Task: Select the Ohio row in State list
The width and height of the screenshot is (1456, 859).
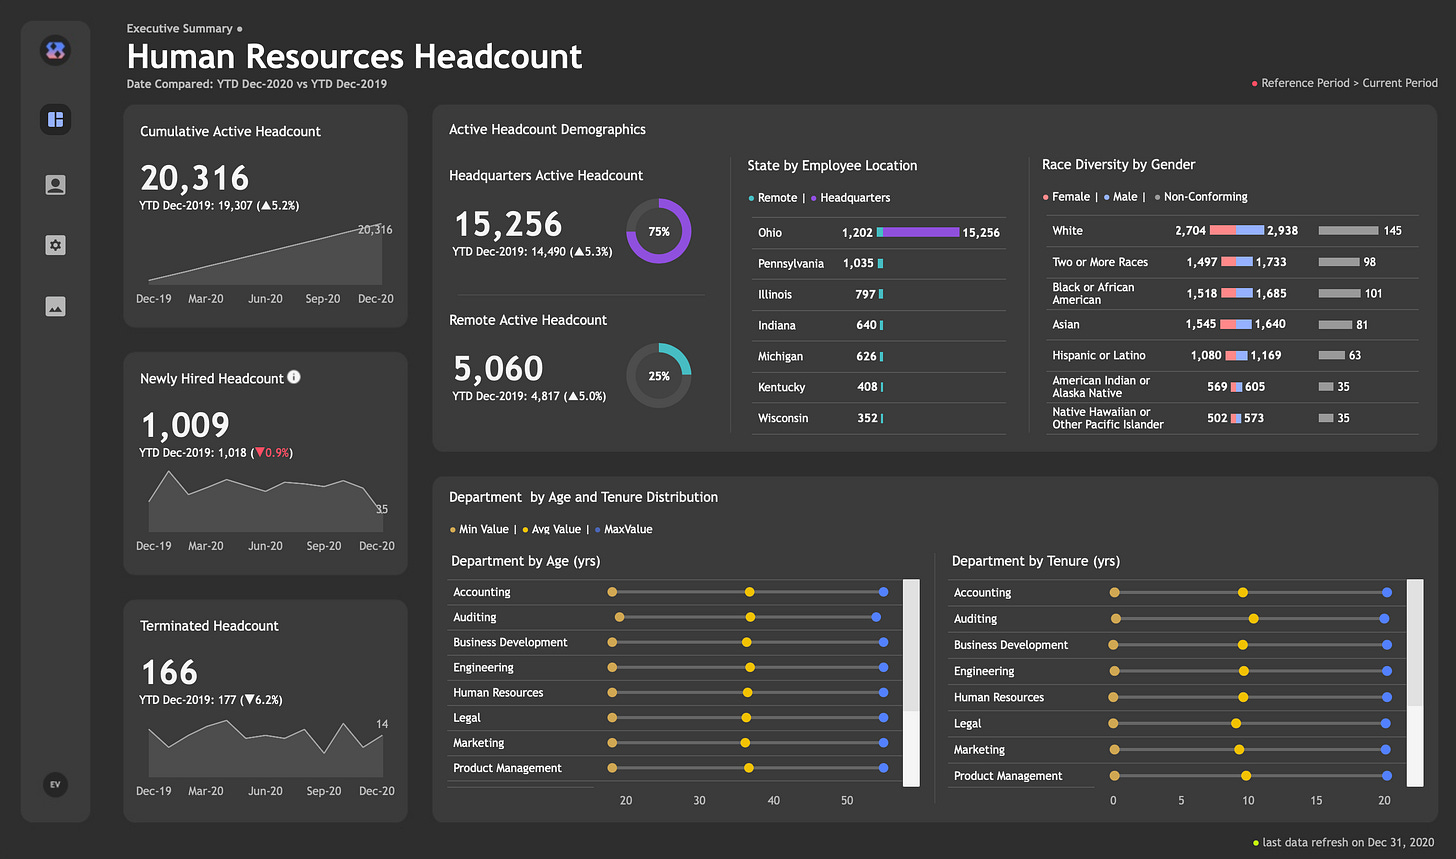Action: pyautogui.click(x=770, y=232)
